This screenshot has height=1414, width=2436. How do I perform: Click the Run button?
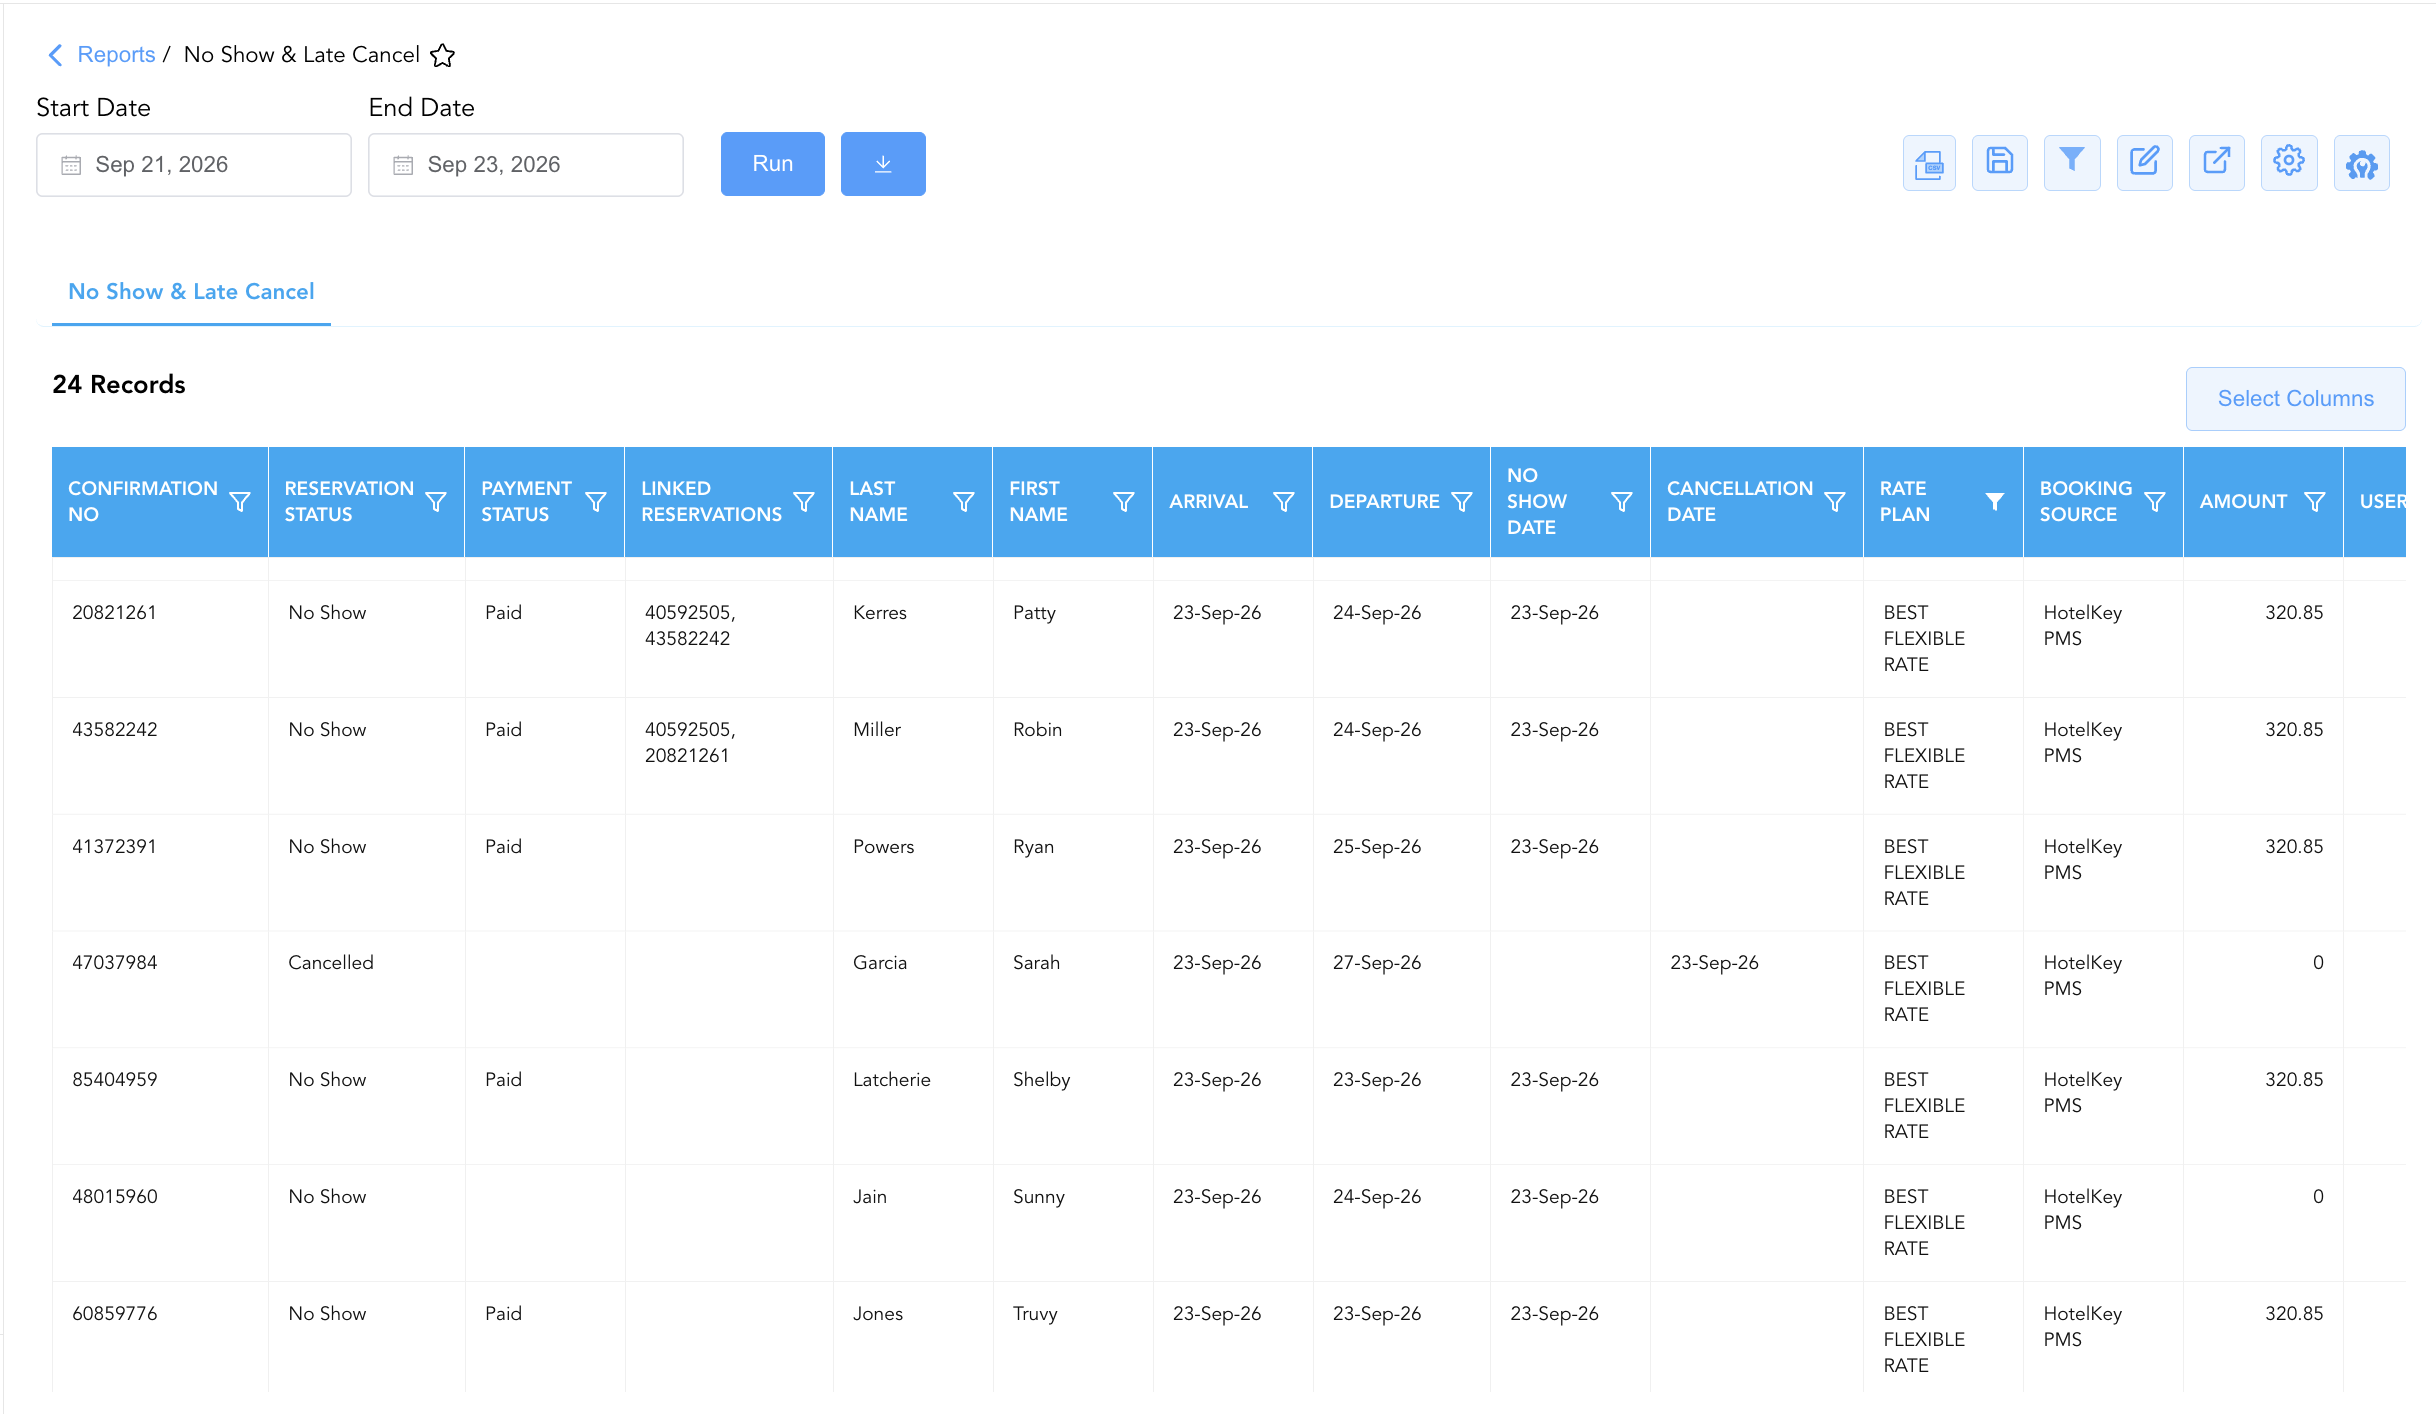(x=773, y=164)
